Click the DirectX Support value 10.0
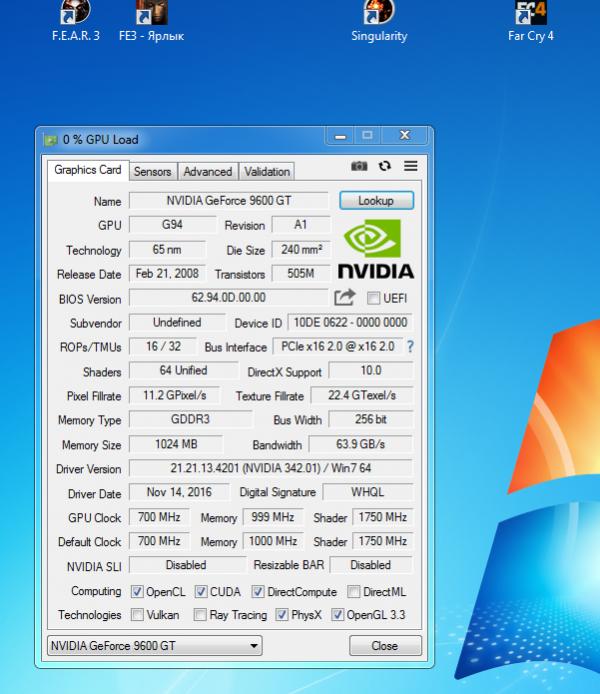 pyautogui.click(x=371, y=370)
